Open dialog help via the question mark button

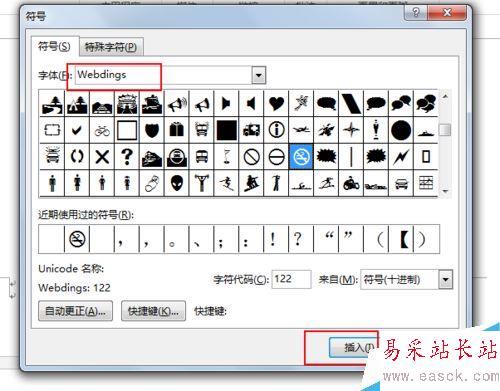click(415, 13)
